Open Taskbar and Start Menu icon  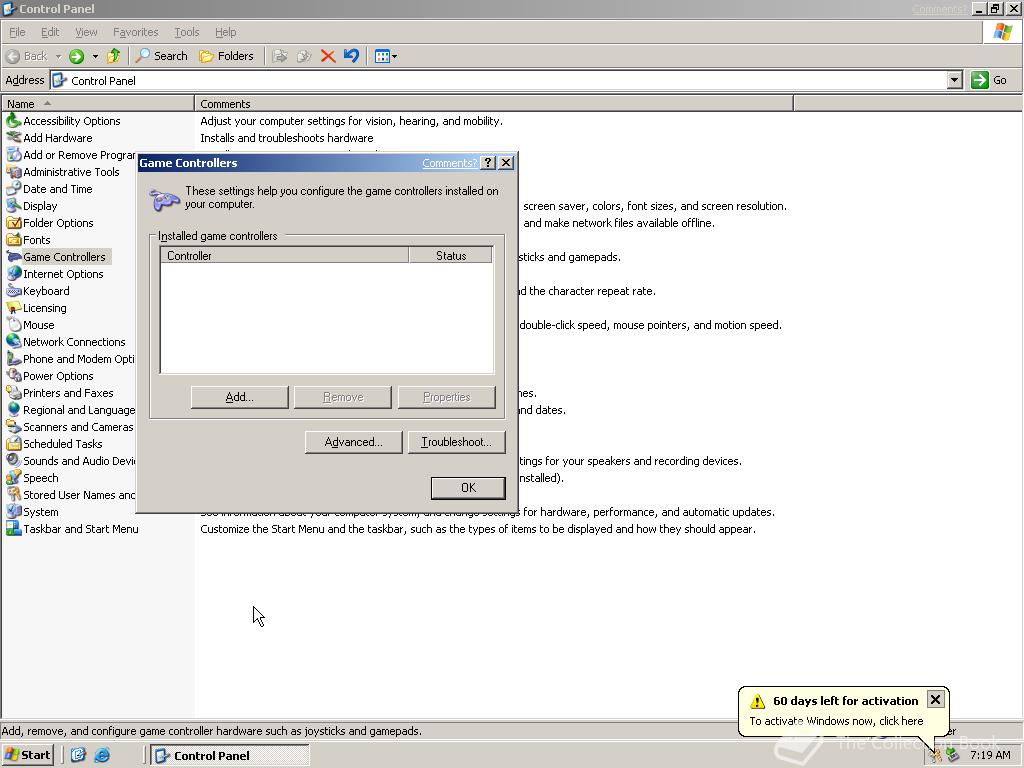(x=14, y=528)
